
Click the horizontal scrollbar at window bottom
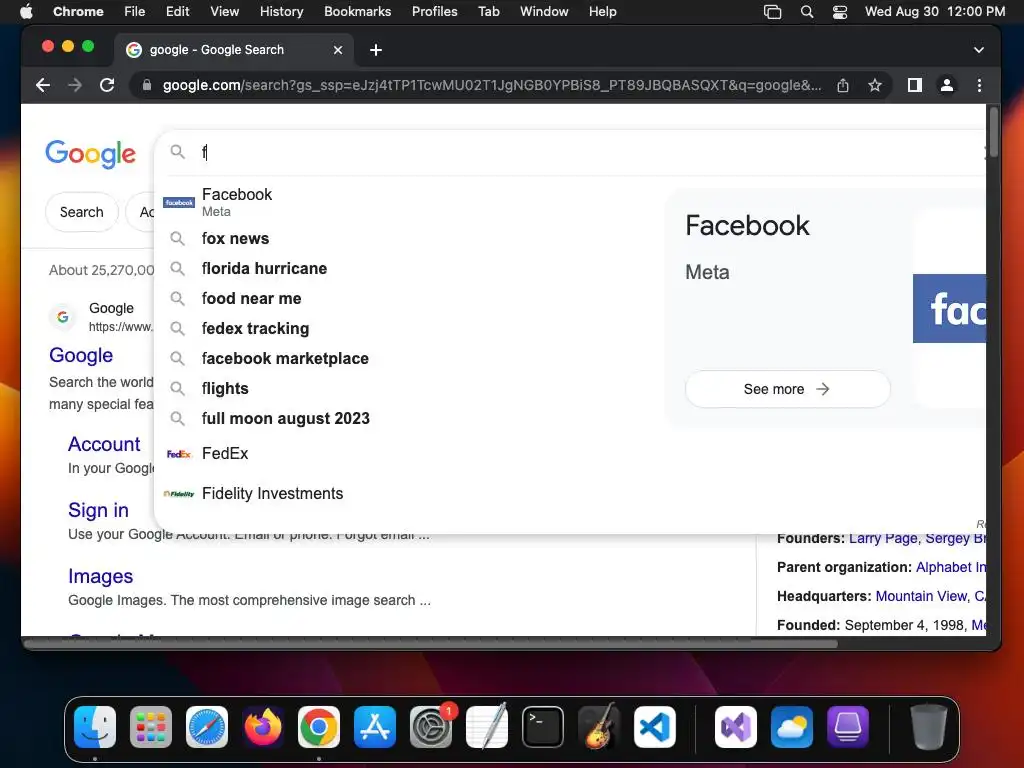coord(431,644)
